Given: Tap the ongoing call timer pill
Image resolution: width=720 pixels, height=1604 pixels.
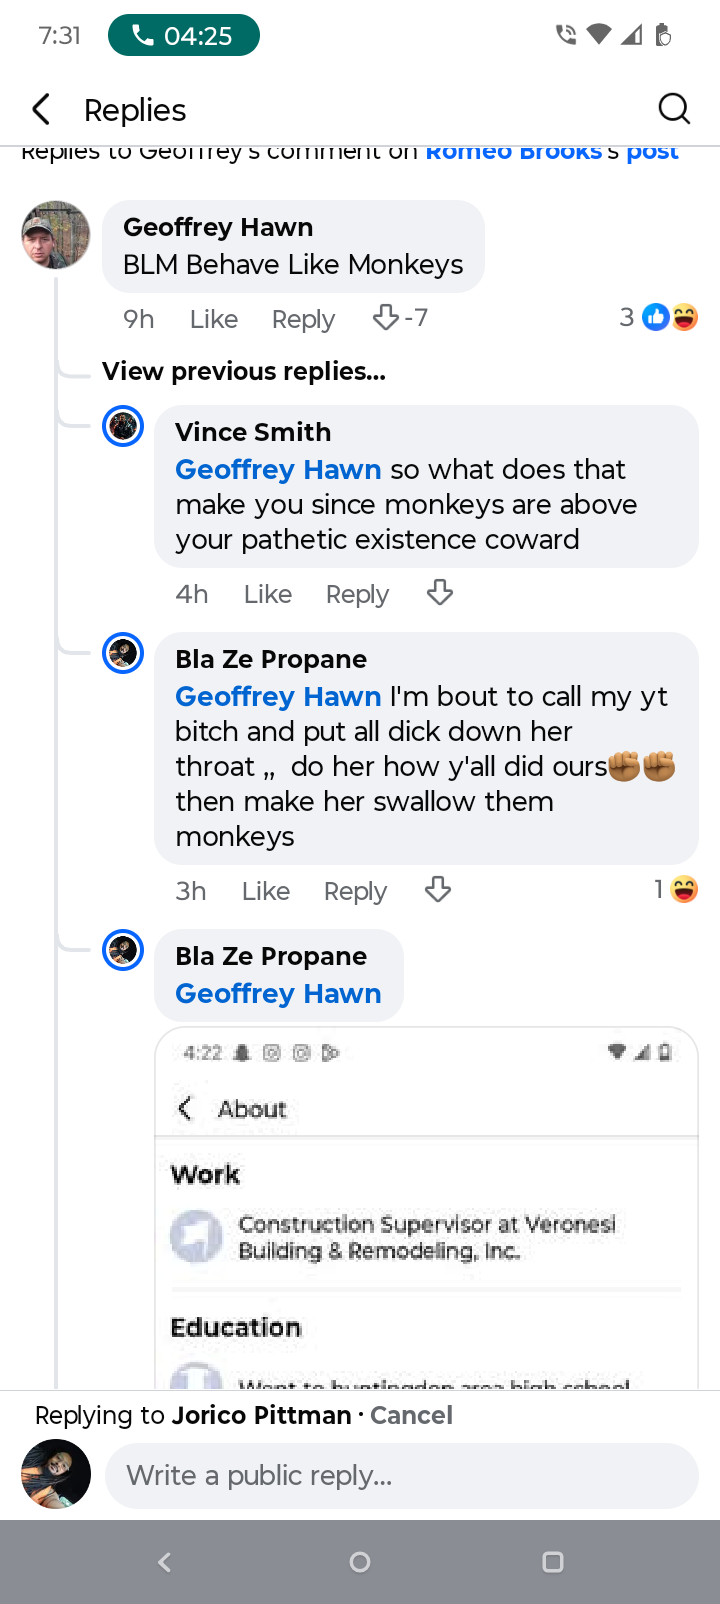Looking at the screenshot, I should click(x=184, y=36).
